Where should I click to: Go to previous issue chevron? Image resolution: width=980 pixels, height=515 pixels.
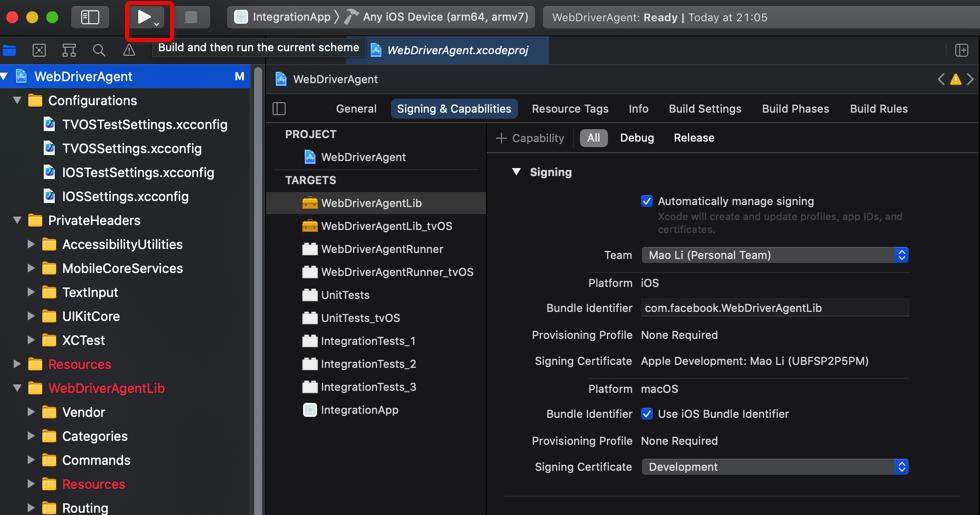[x=941, y=79]
